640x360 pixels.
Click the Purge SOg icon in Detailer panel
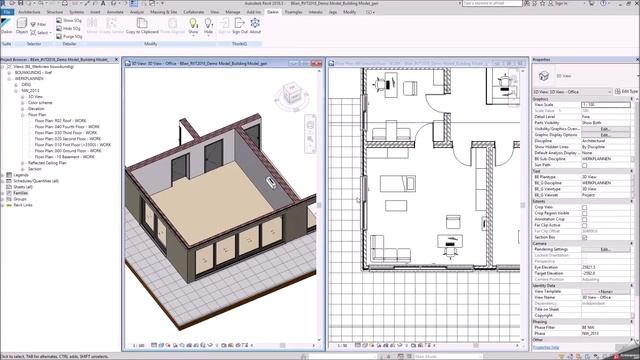(59, 36)
